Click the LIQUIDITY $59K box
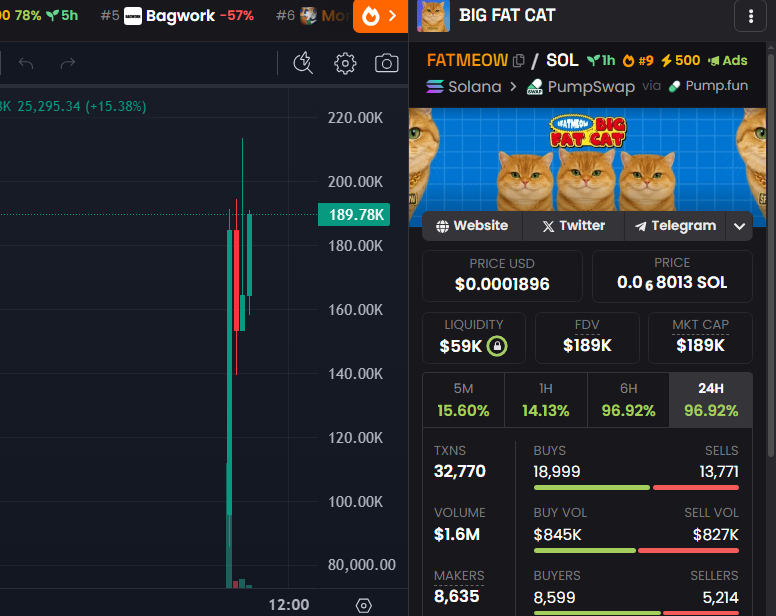 coord(474,338)
